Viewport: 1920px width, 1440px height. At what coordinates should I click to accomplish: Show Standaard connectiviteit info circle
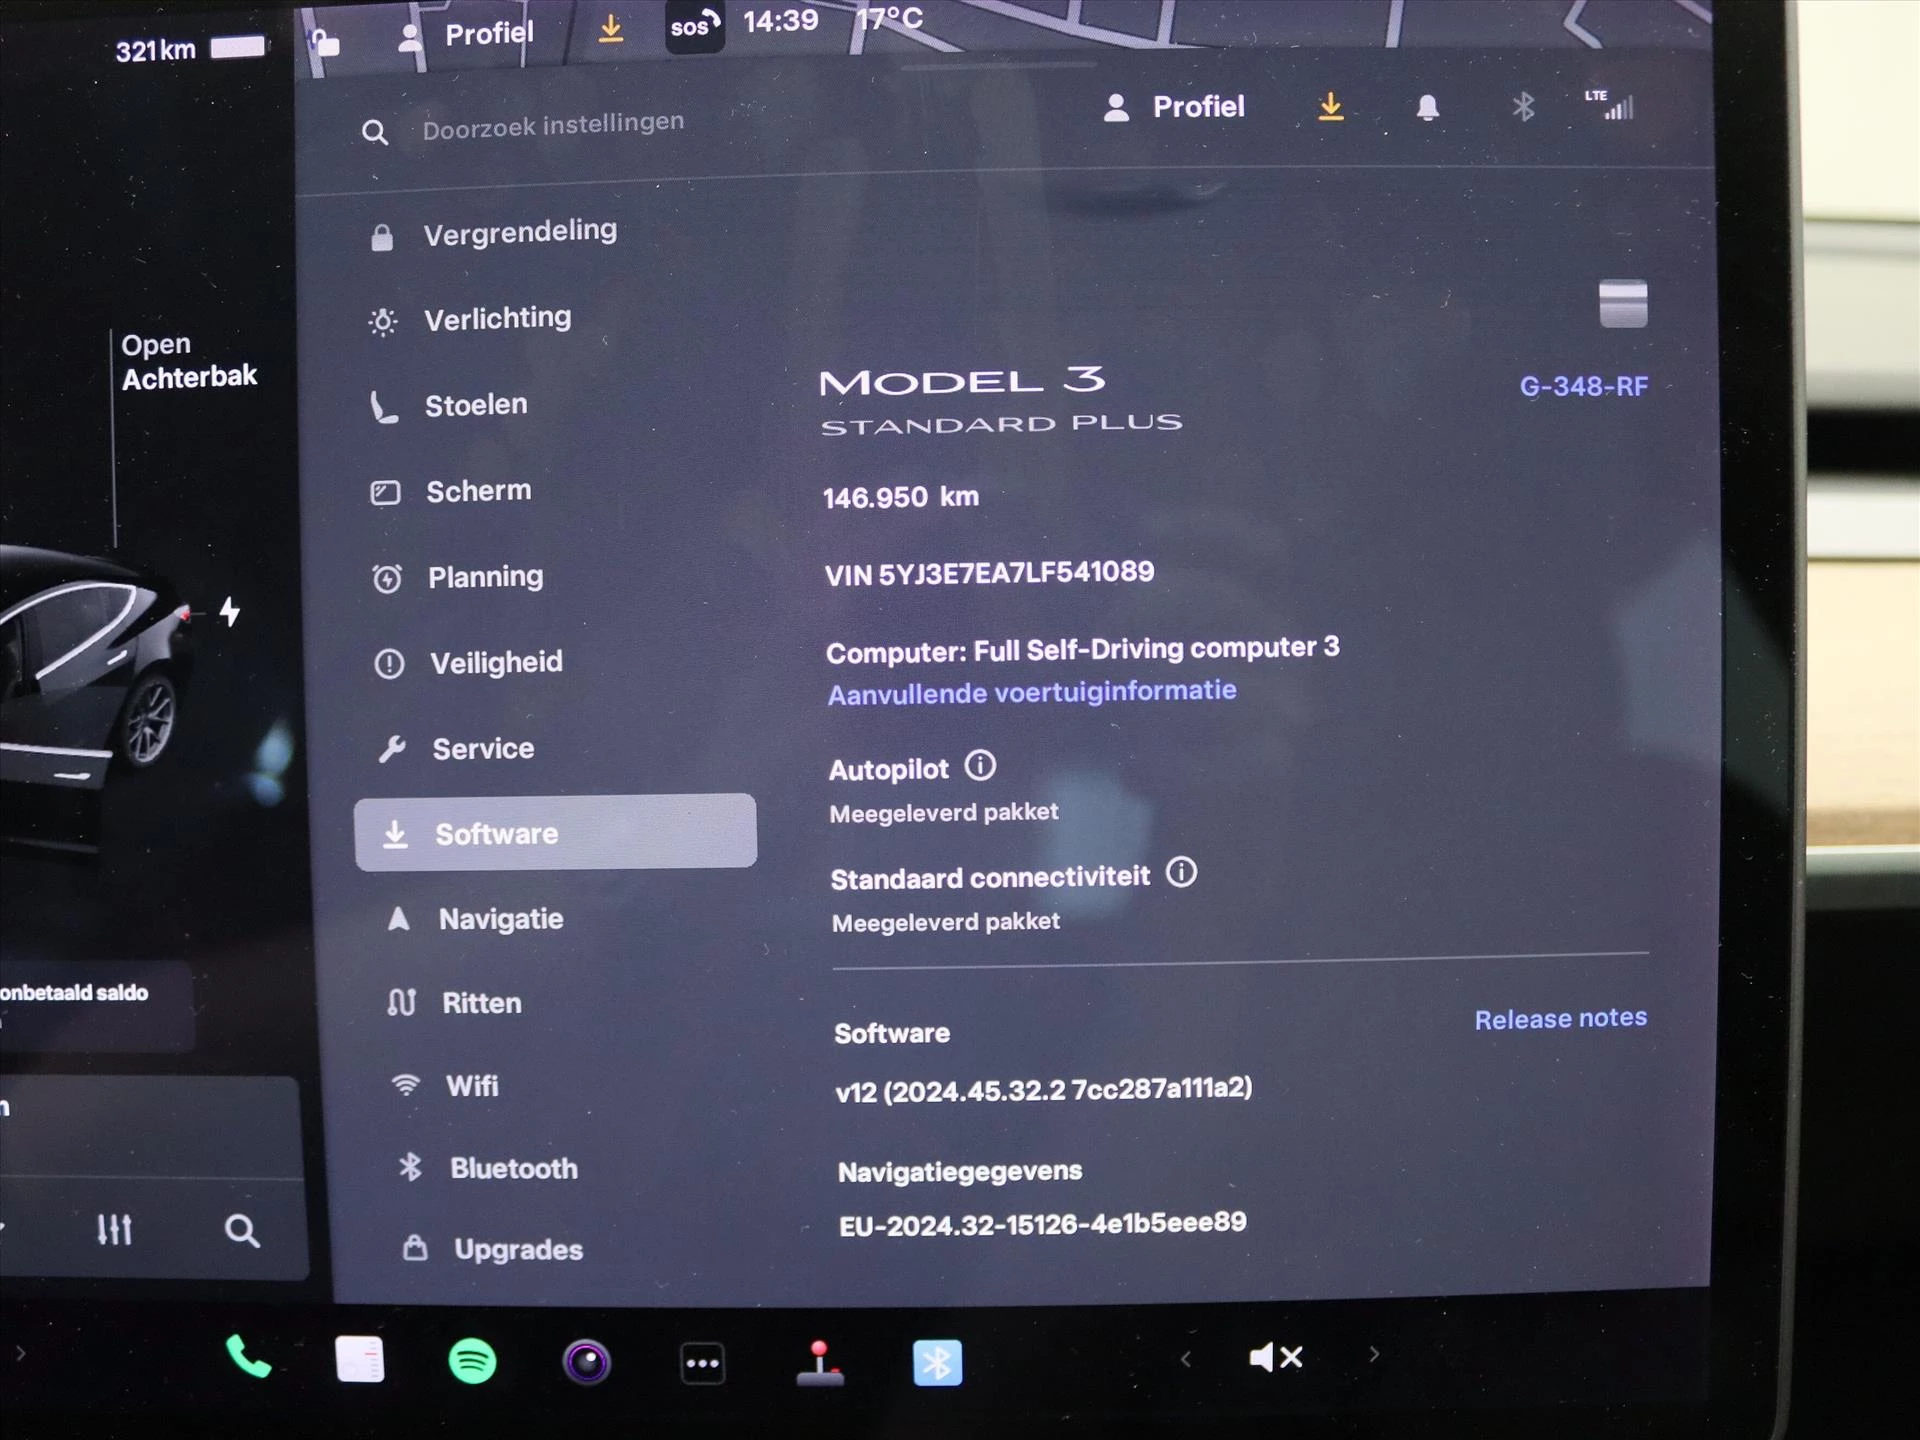[1181, 873]
